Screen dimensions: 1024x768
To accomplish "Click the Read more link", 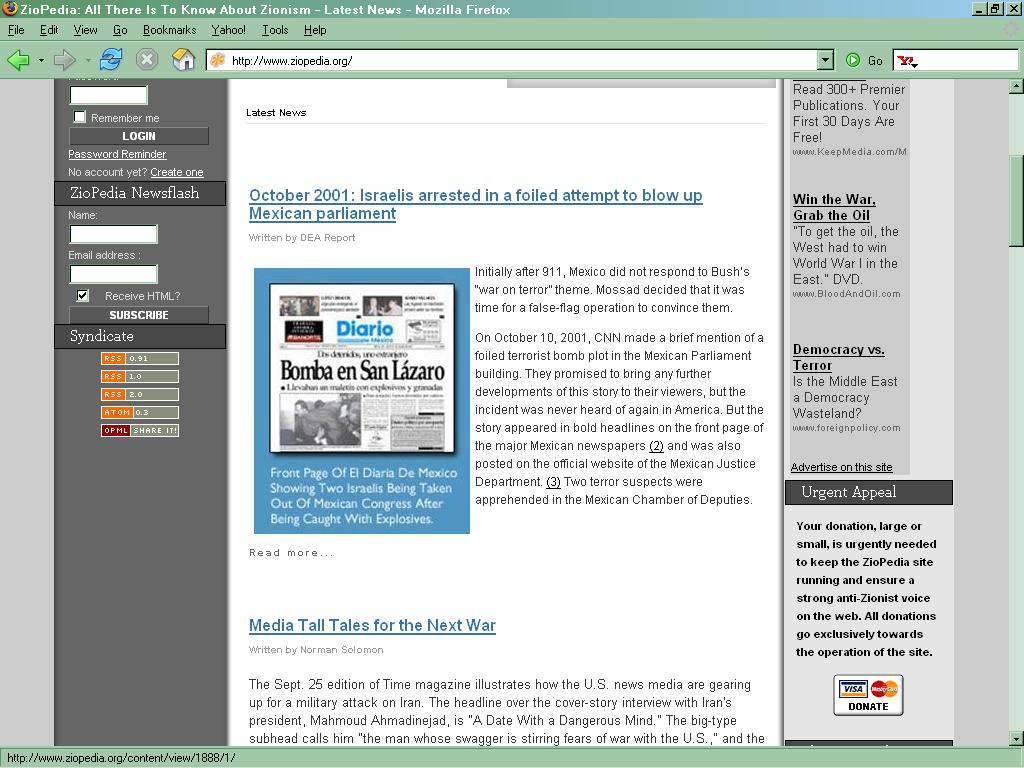I will 291,552.
